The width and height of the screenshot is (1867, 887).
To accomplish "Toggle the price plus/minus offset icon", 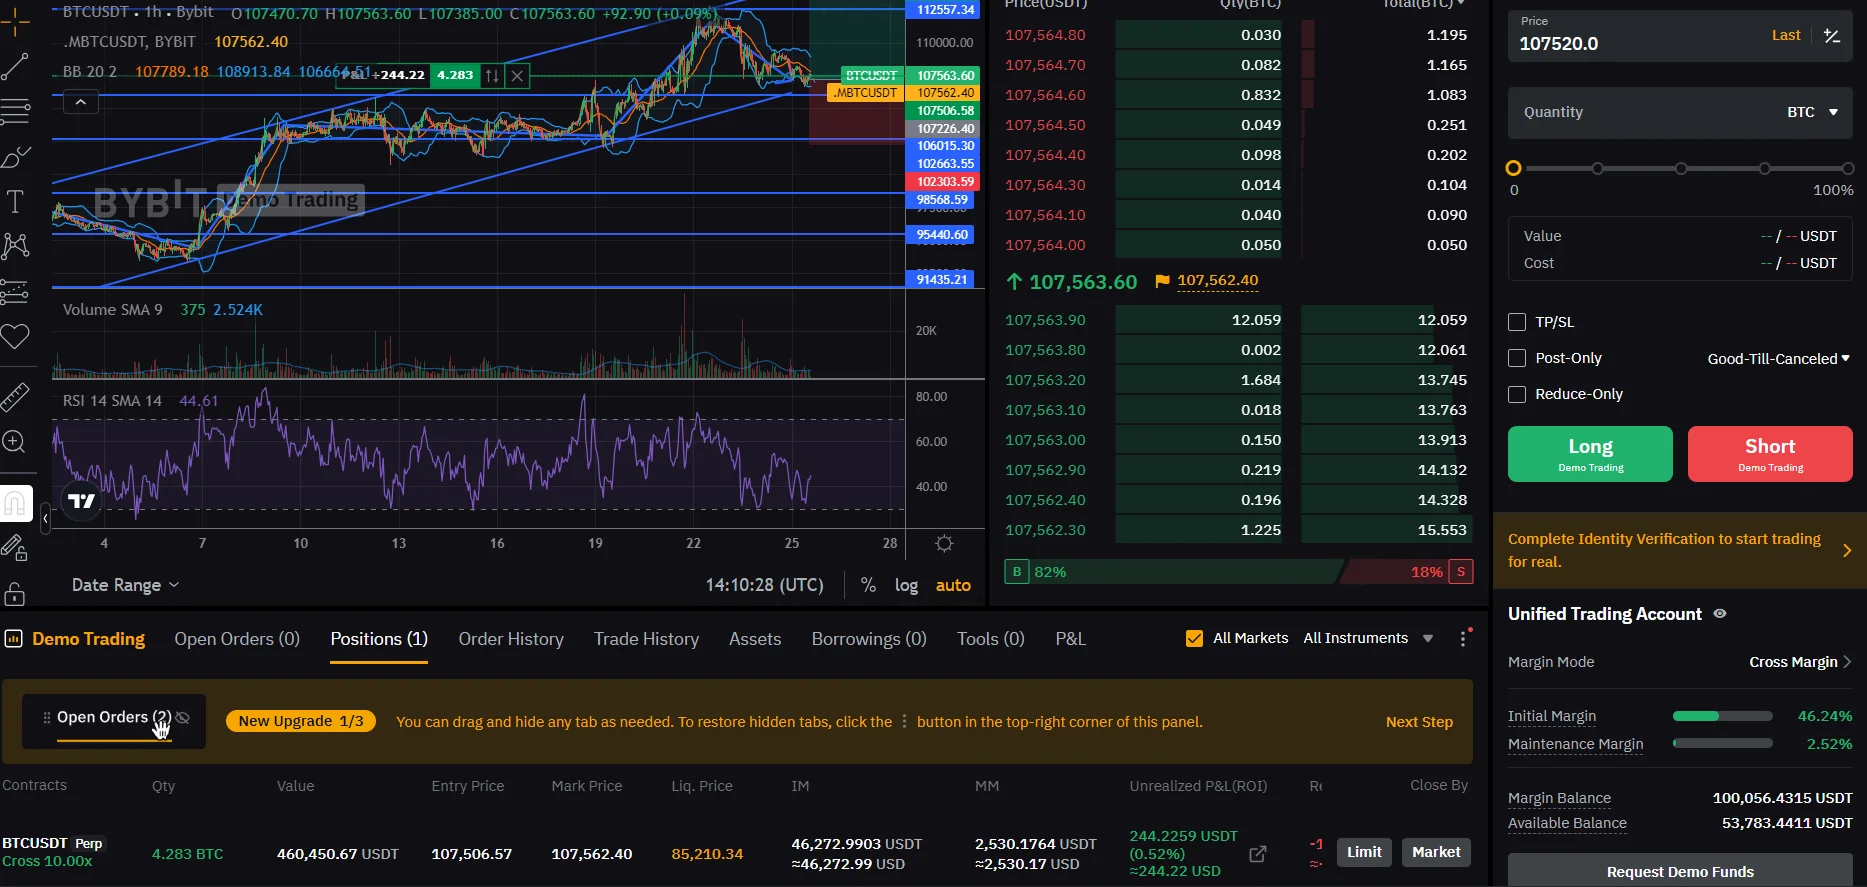I will pos(1832,36).
